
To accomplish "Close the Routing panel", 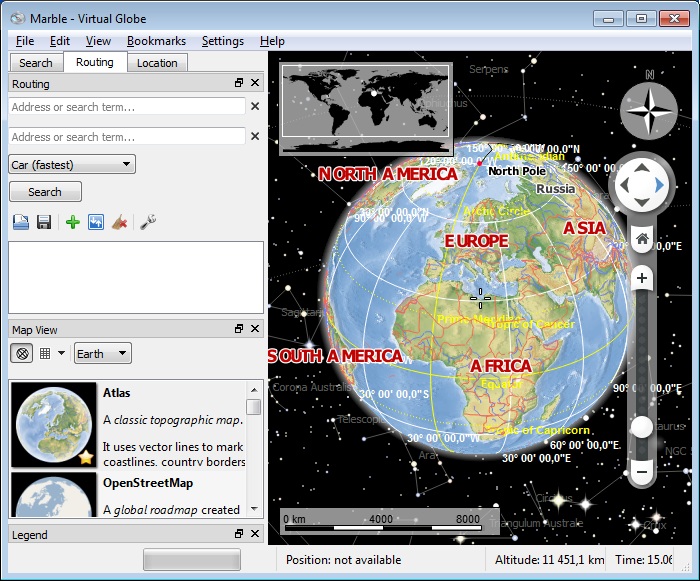I will (255, 83).
